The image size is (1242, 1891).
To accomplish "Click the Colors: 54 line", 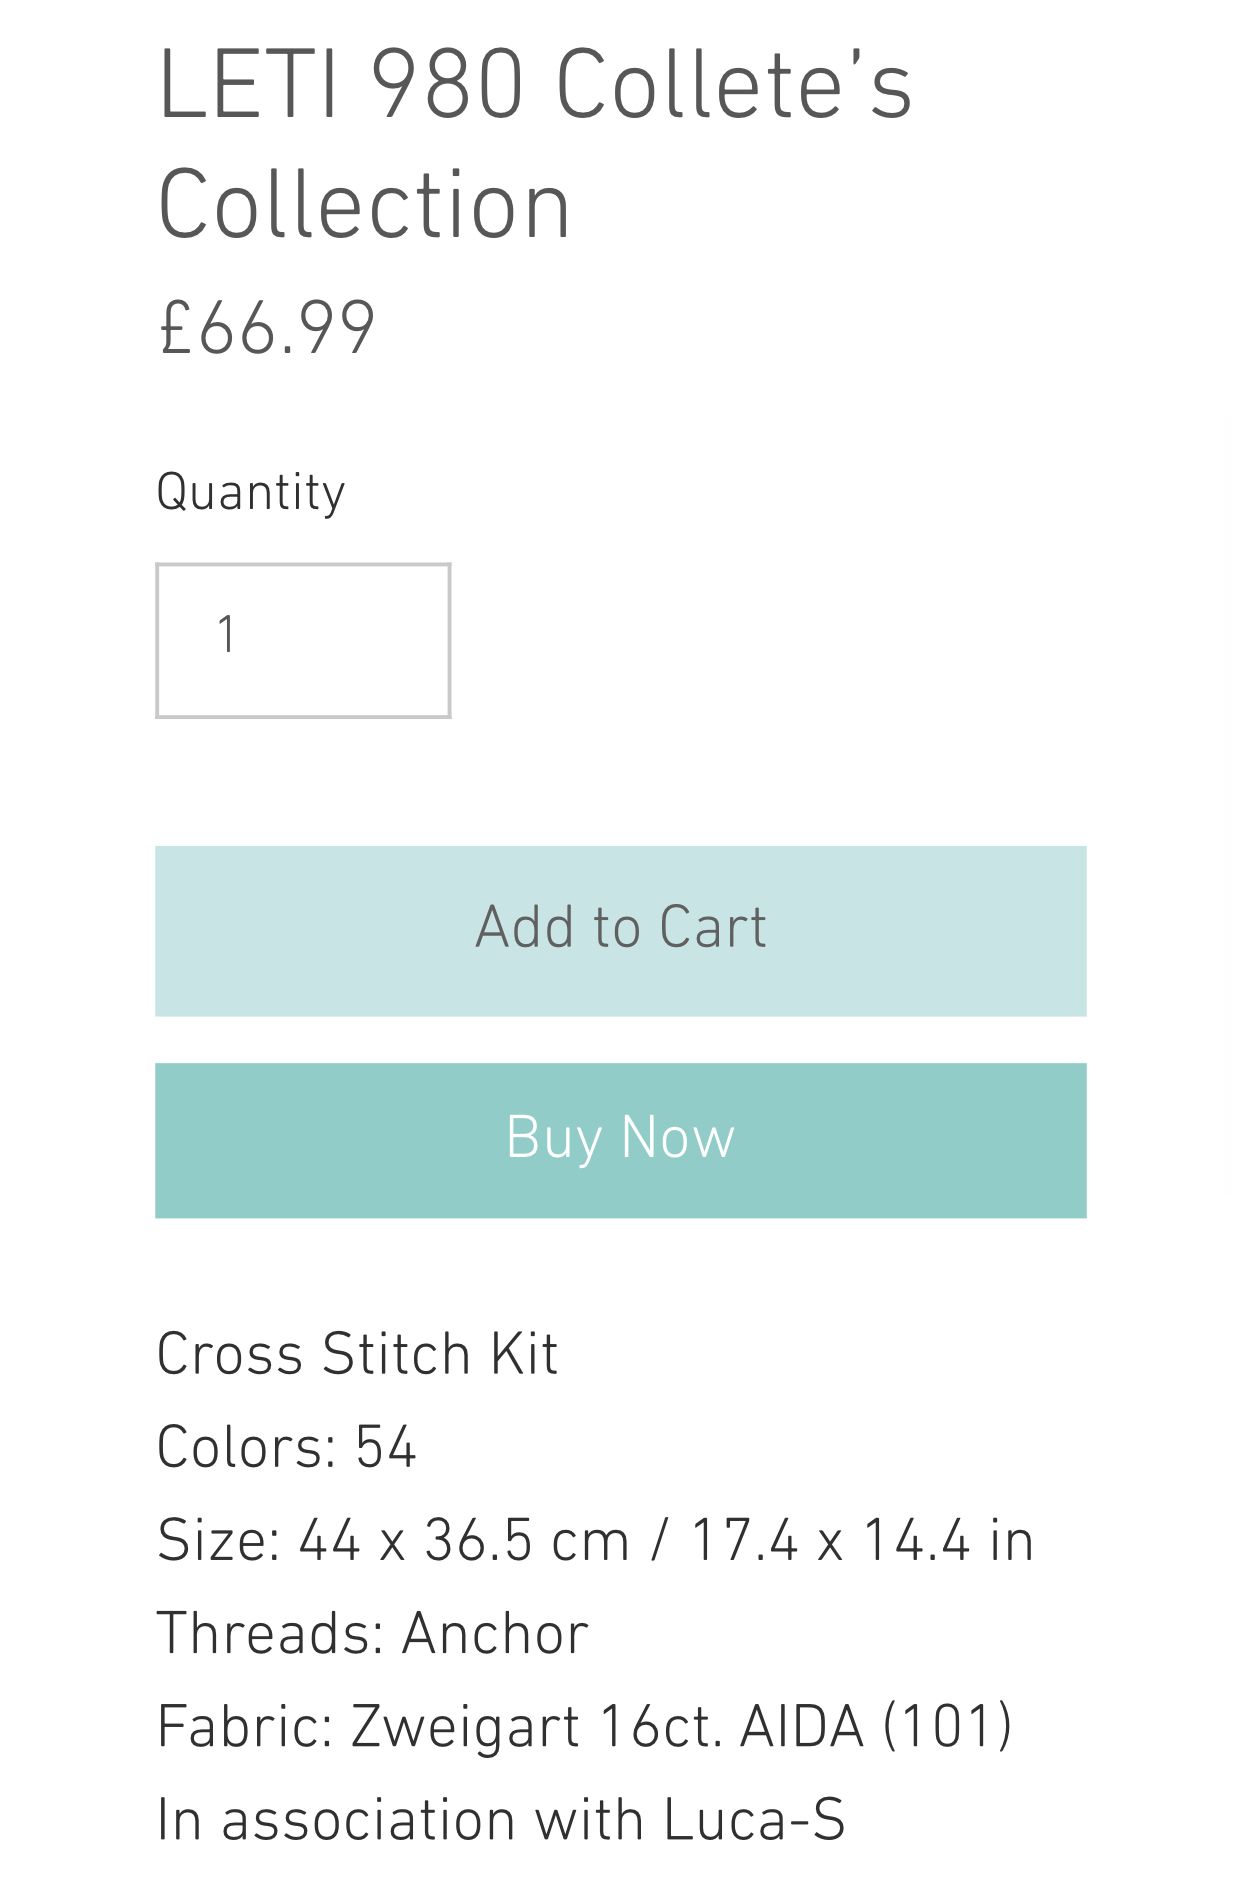I will pos(286,1447).
